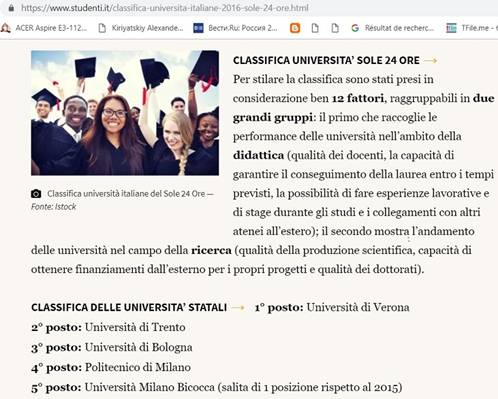This screenshot has width=498, height=399.
Task: Click the Università di Verona entry
Action: [358, 307]
